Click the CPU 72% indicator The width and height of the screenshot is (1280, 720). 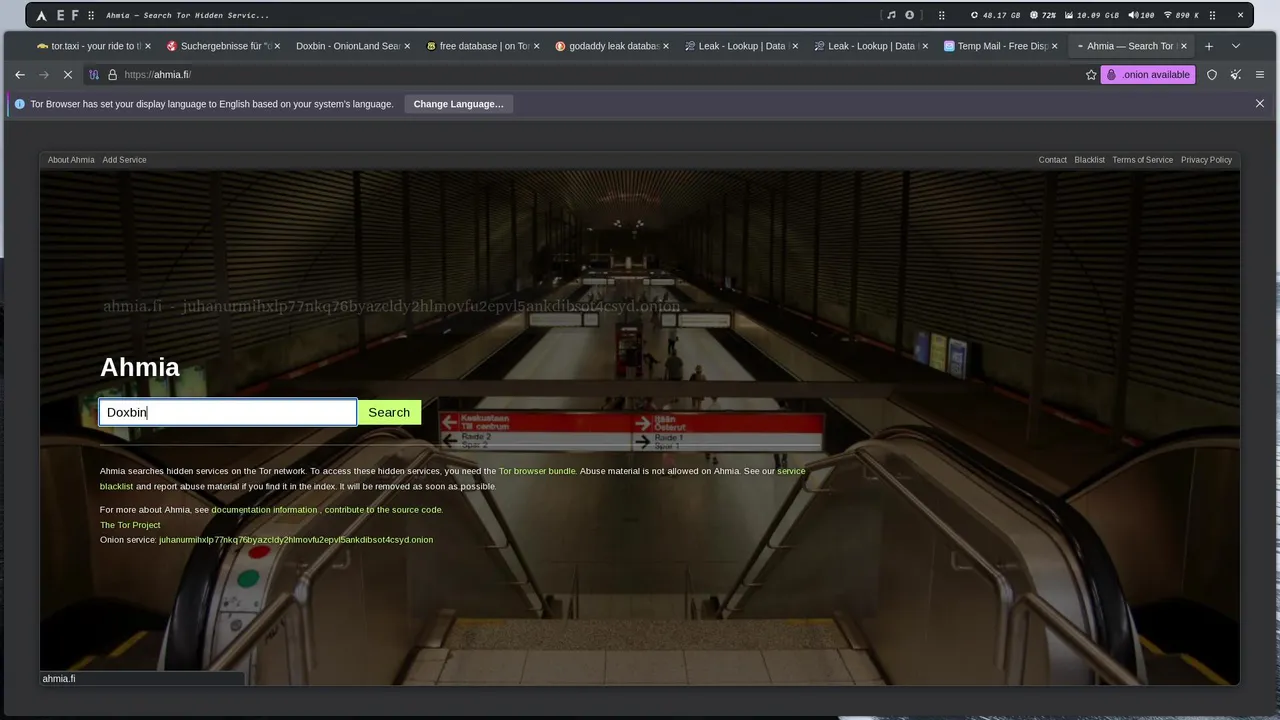pos(1043,15)
